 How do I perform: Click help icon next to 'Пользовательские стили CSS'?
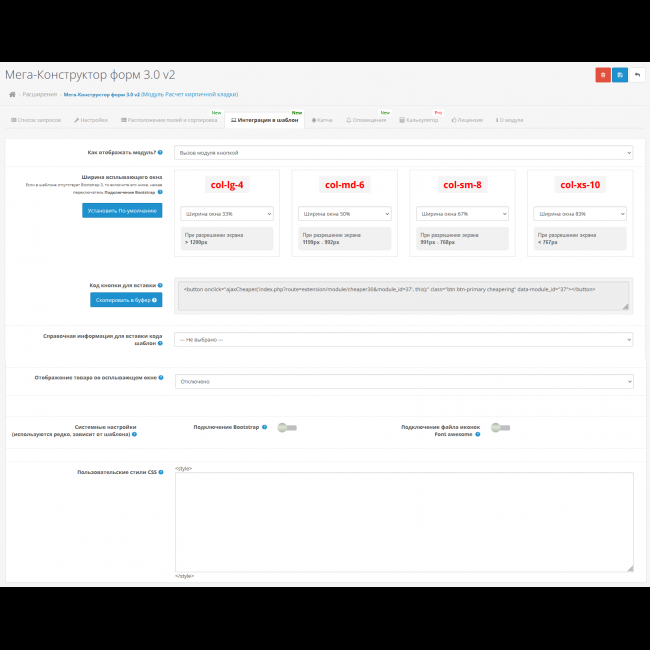point(160,472)
